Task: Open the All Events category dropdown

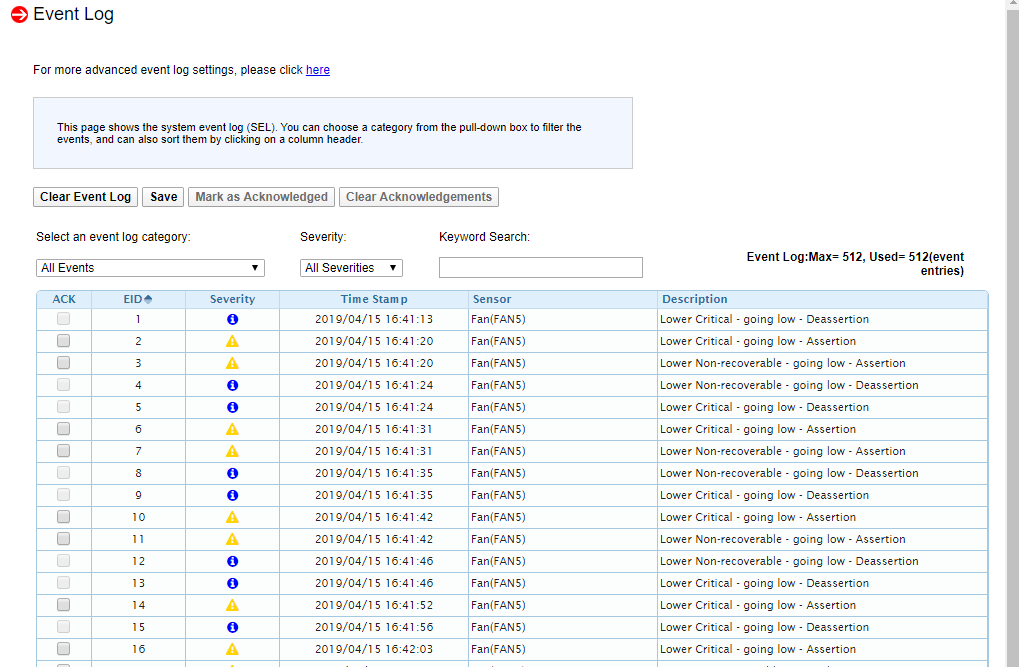Action: (150, 268)
